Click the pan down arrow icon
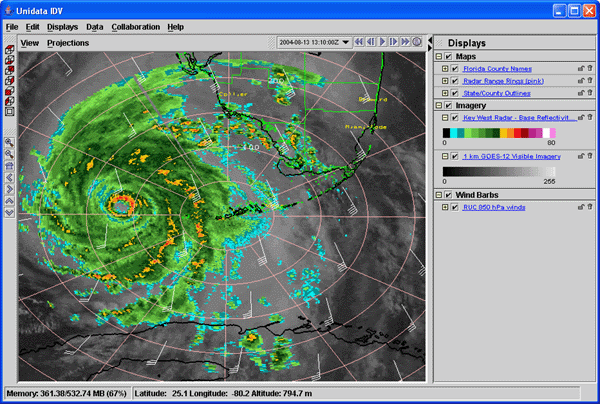 (9, 212)
